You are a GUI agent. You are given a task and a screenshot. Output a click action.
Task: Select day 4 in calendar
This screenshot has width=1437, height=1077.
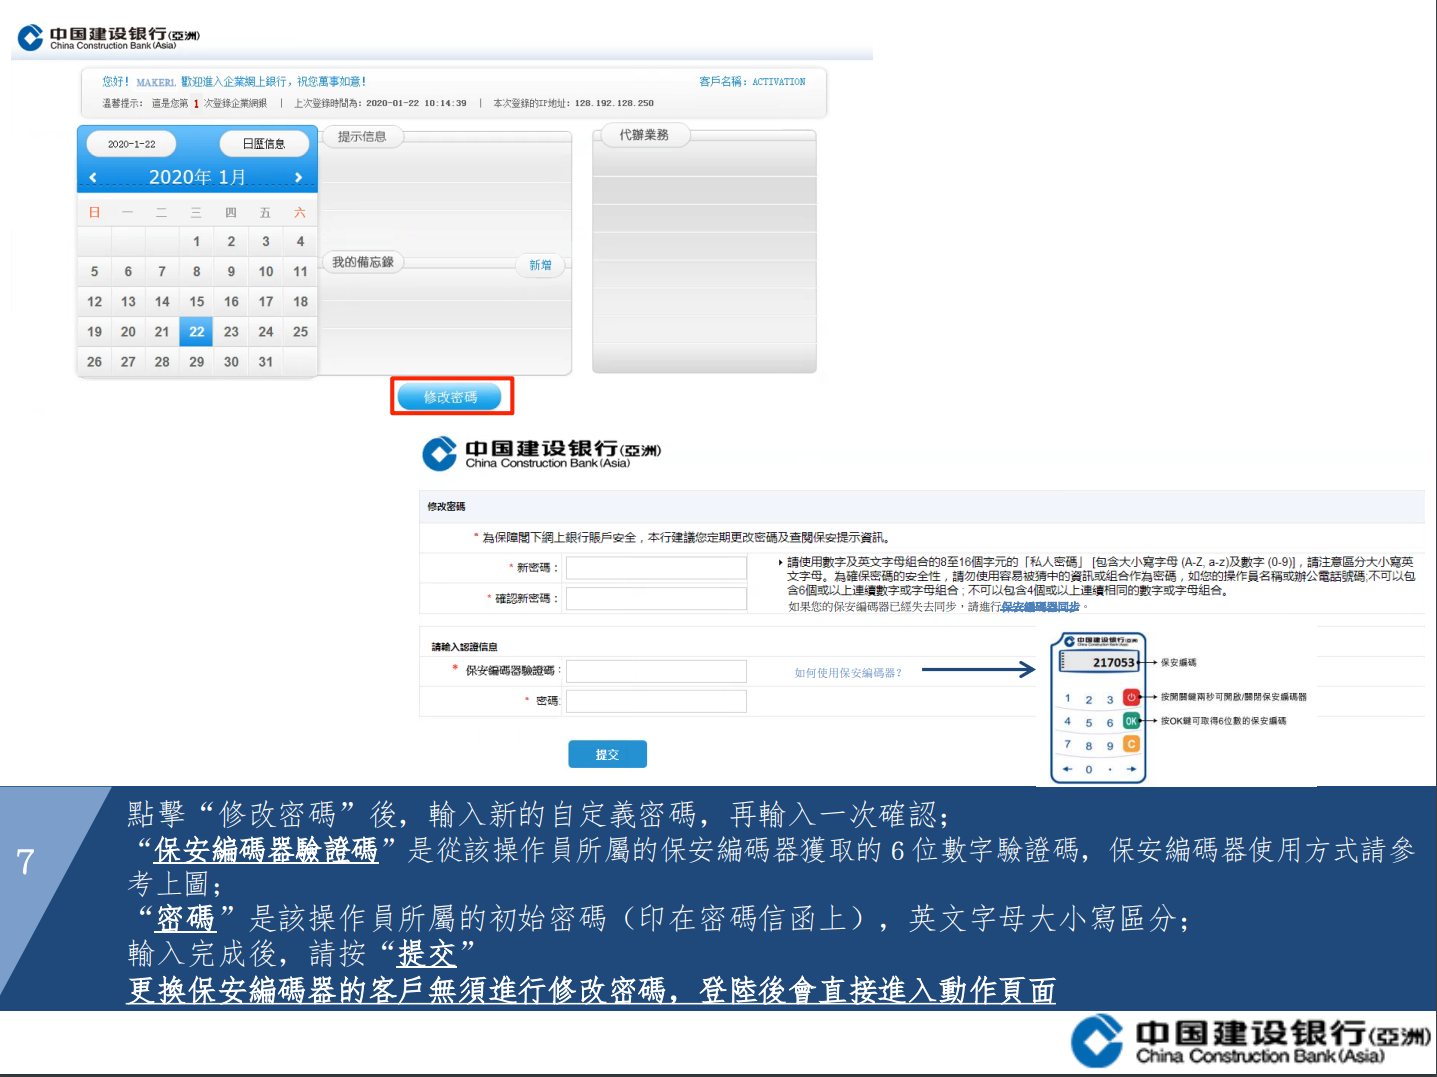click(x=300, y=241)
